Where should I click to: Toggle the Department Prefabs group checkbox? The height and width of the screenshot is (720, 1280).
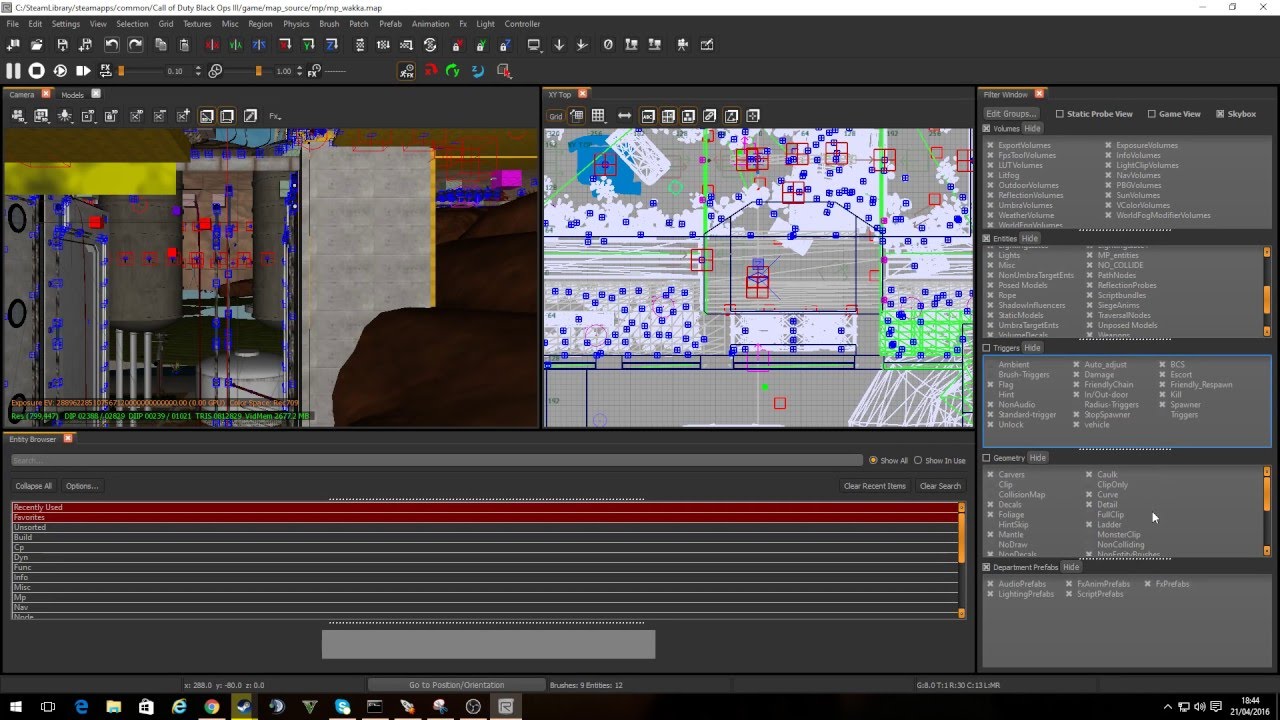986,568
